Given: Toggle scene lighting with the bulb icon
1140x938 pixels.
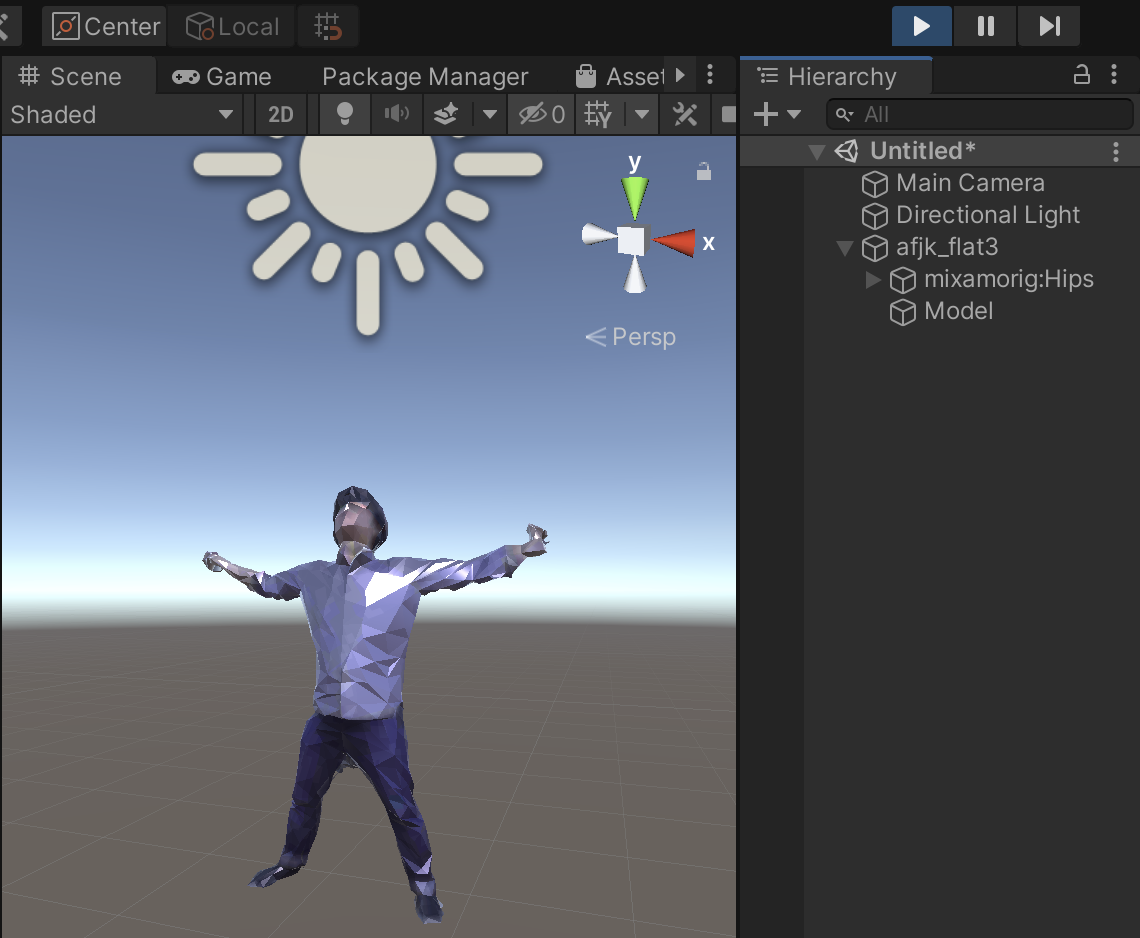Looking at the screenshot, I should pyautogui.click(x=343, y=114).
